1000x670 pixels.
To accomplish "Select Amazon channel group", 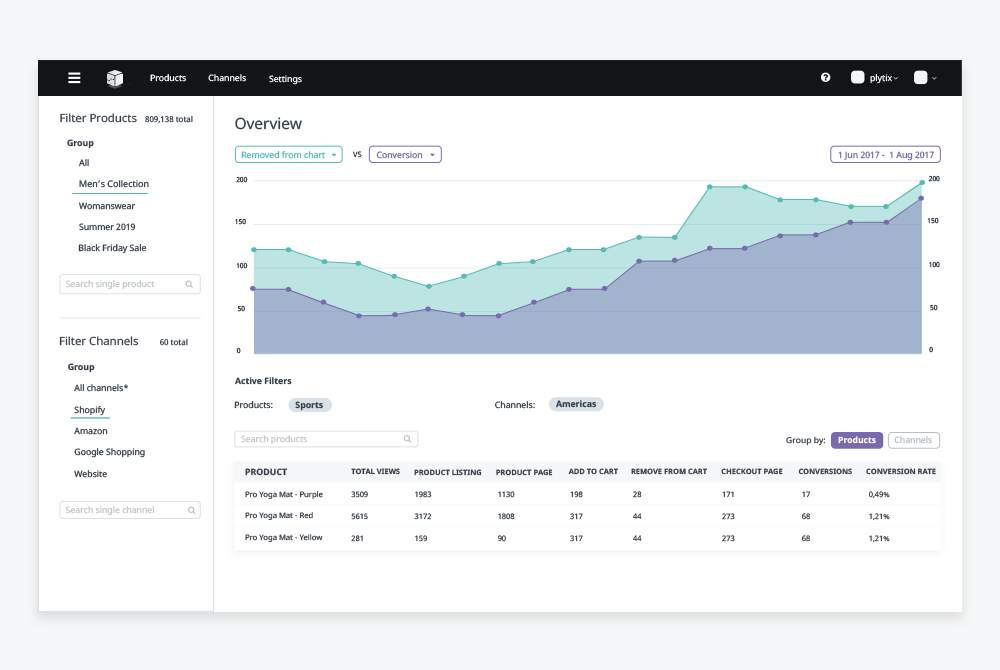I will [91, 431].
